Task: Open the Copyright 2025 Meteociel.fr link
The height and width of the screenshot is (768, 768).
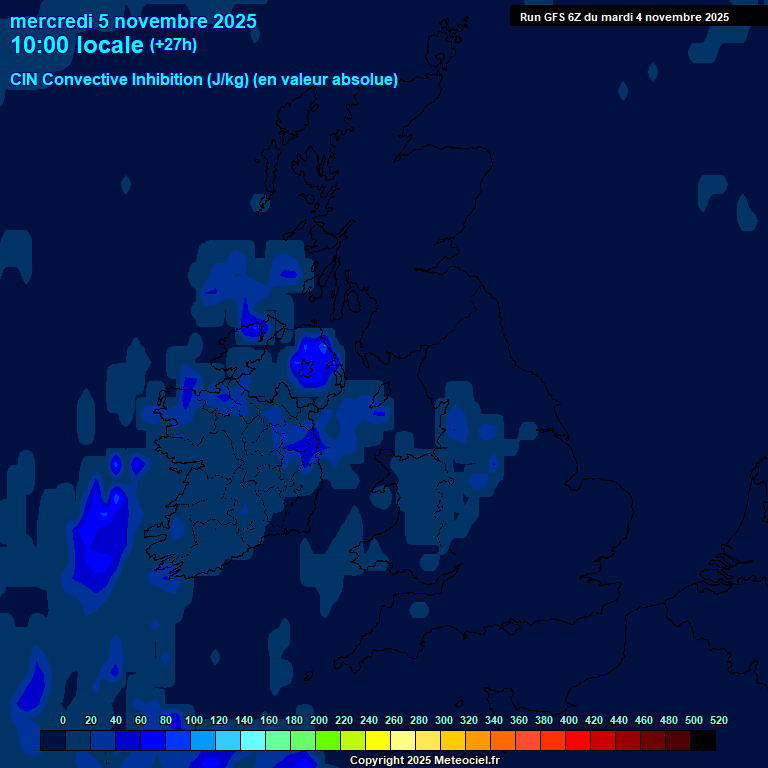Action: pyautogui.click(x=424, y=761)
